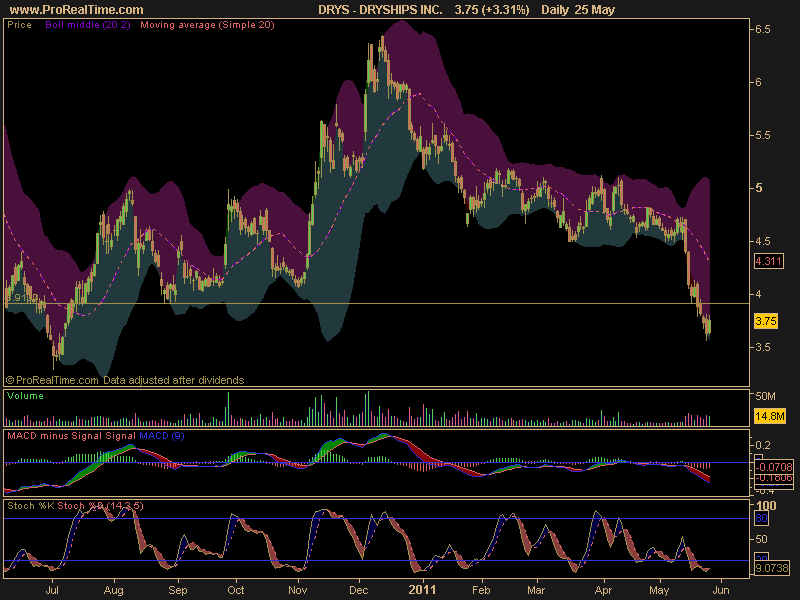Click the Oct date axis label
800x600 pixels.
236,590
